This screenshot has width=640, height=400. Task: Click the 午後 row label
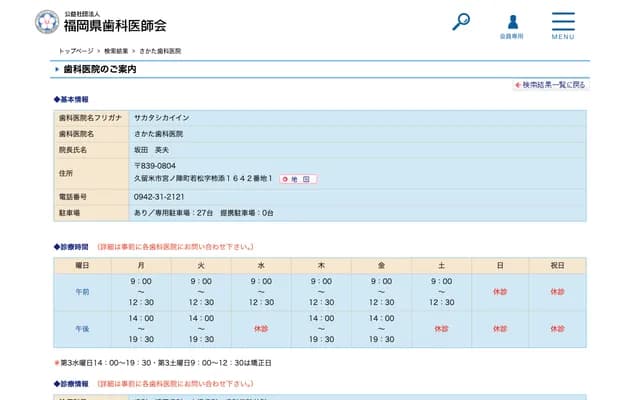(82, 329)
